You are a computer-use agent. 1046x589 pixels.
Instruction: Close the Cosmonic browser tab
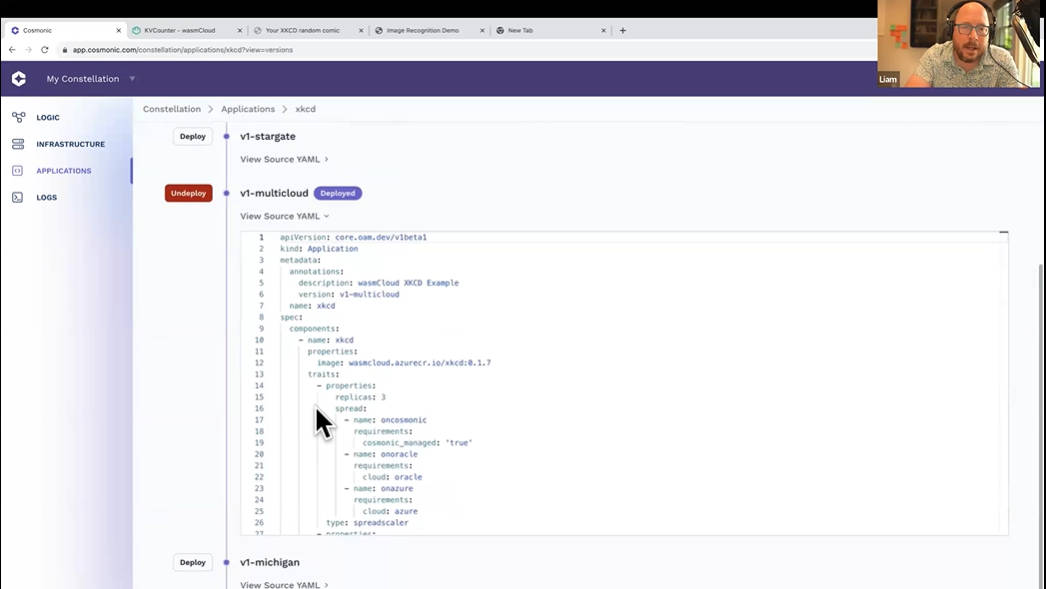point(119,31)
